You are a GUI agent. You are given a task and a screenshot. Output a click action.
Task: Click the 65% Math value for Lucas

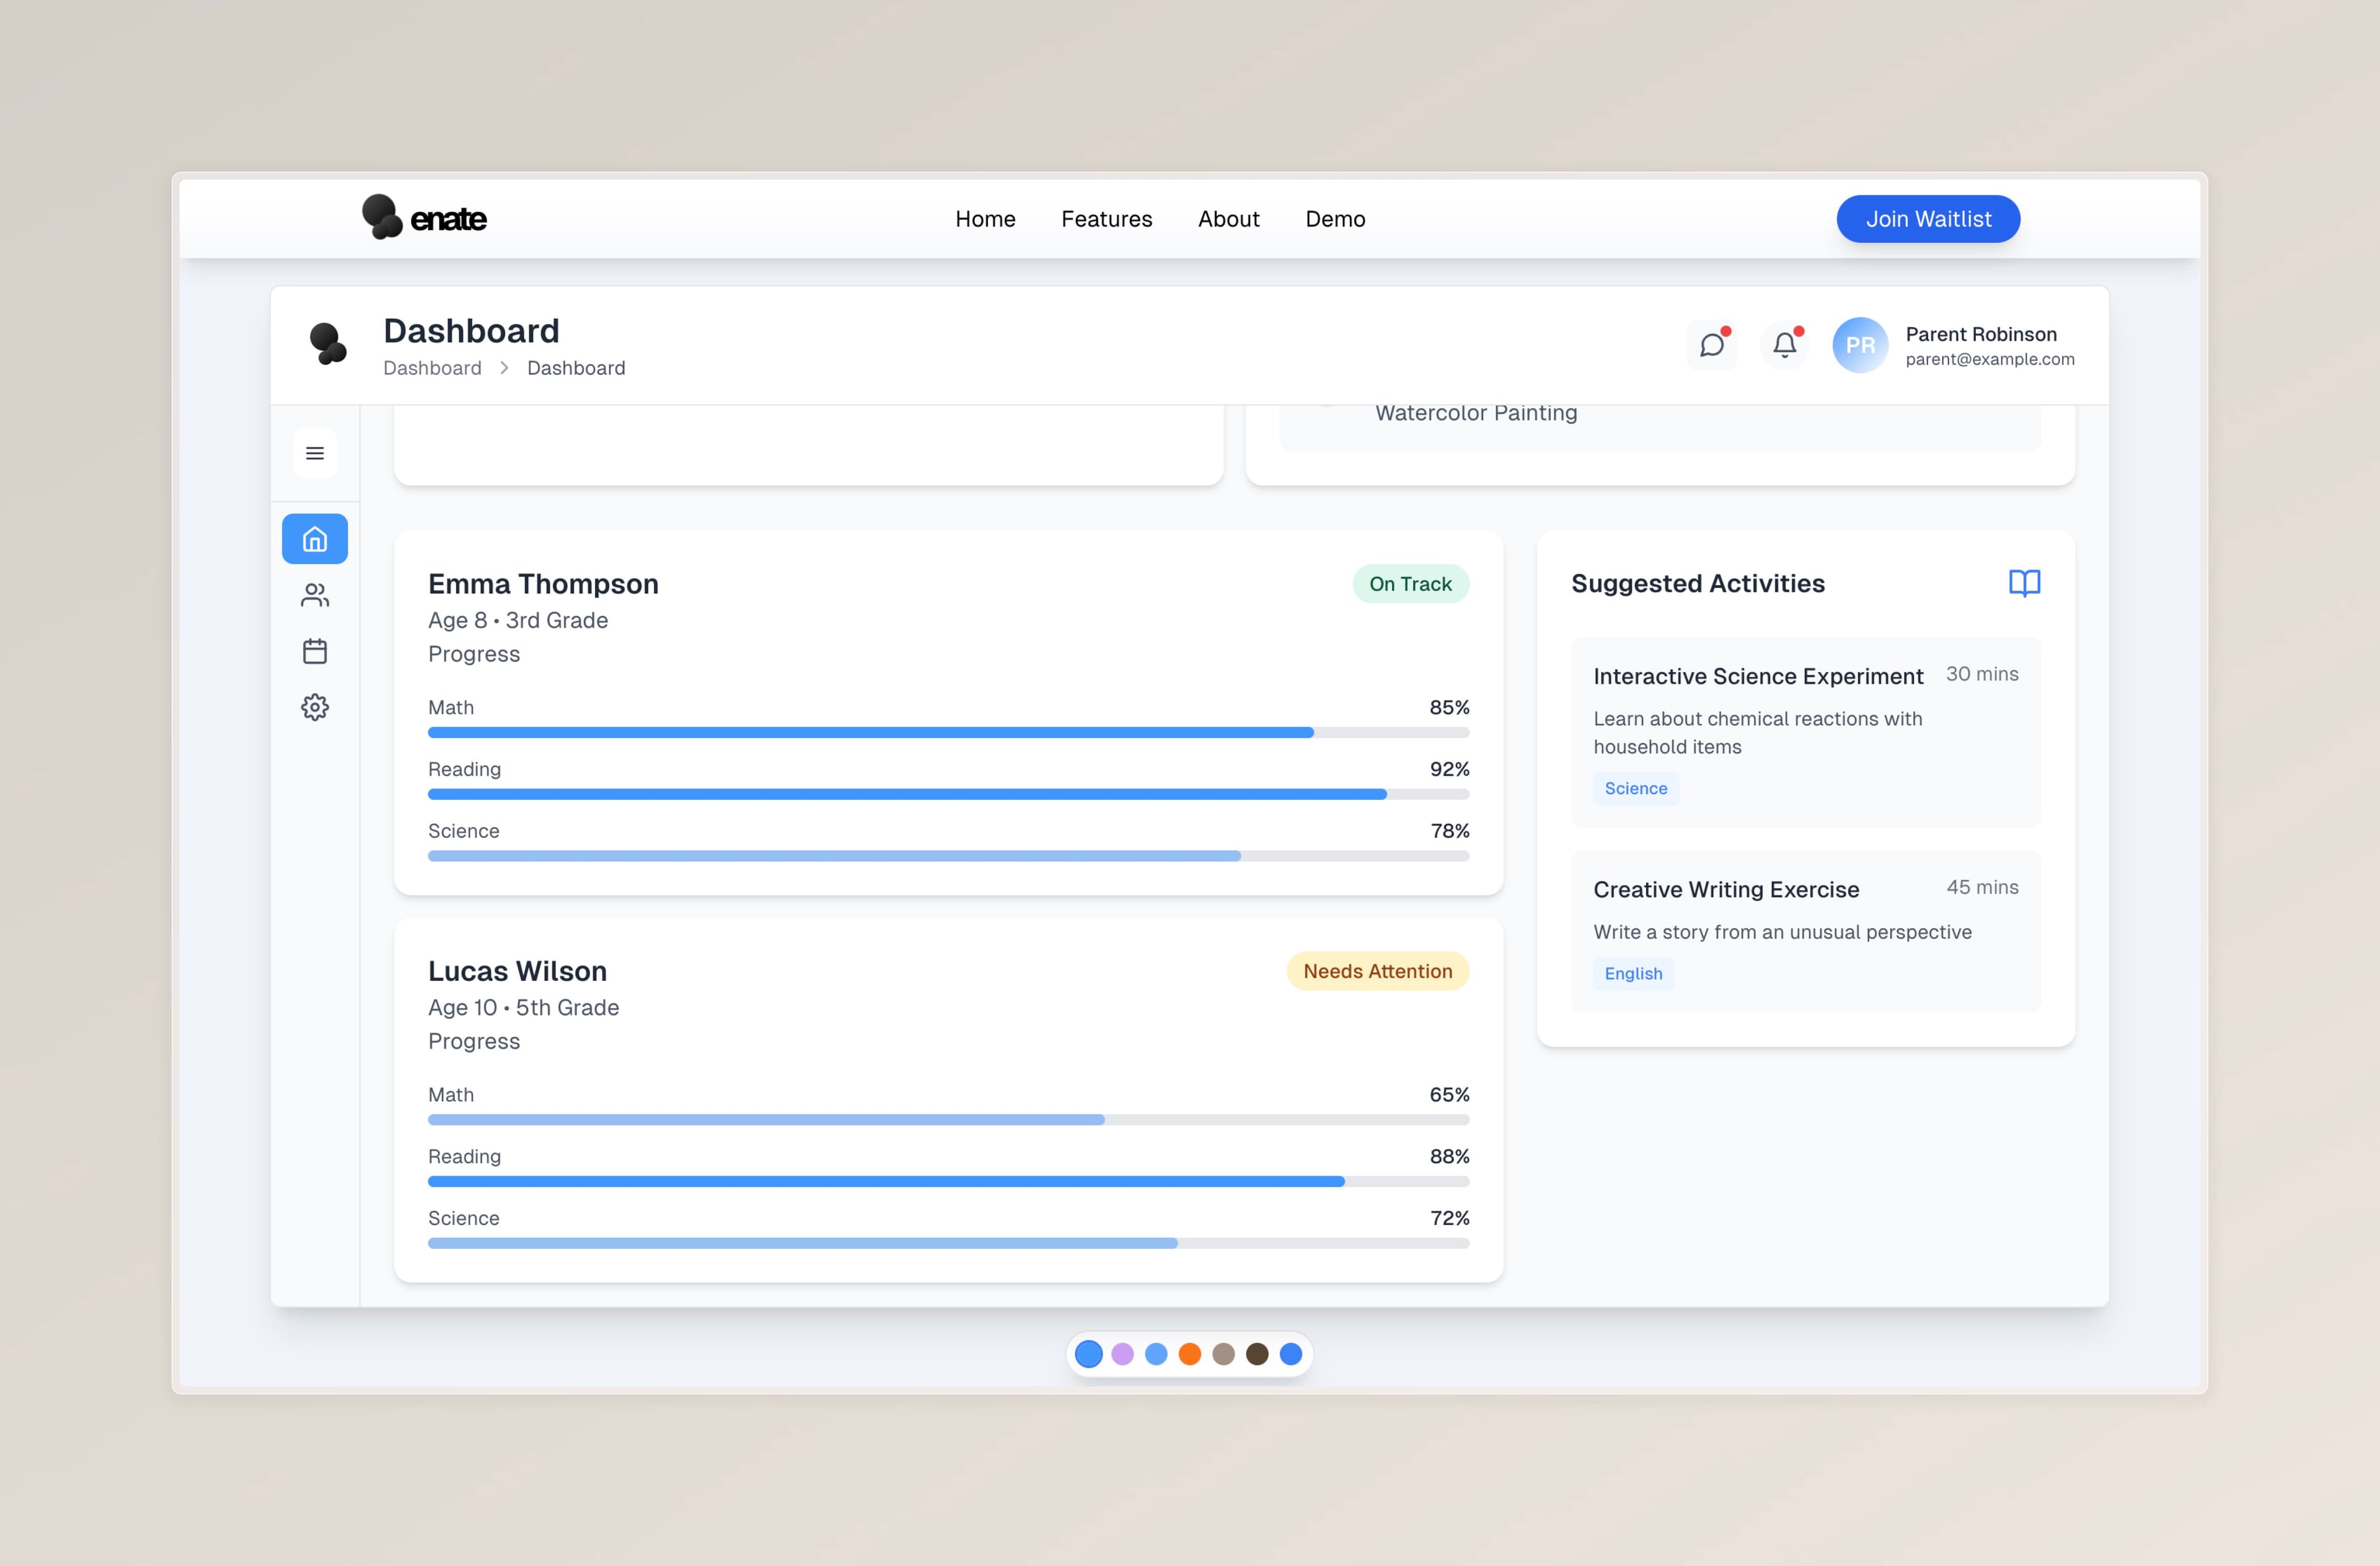[1449, 1094]
